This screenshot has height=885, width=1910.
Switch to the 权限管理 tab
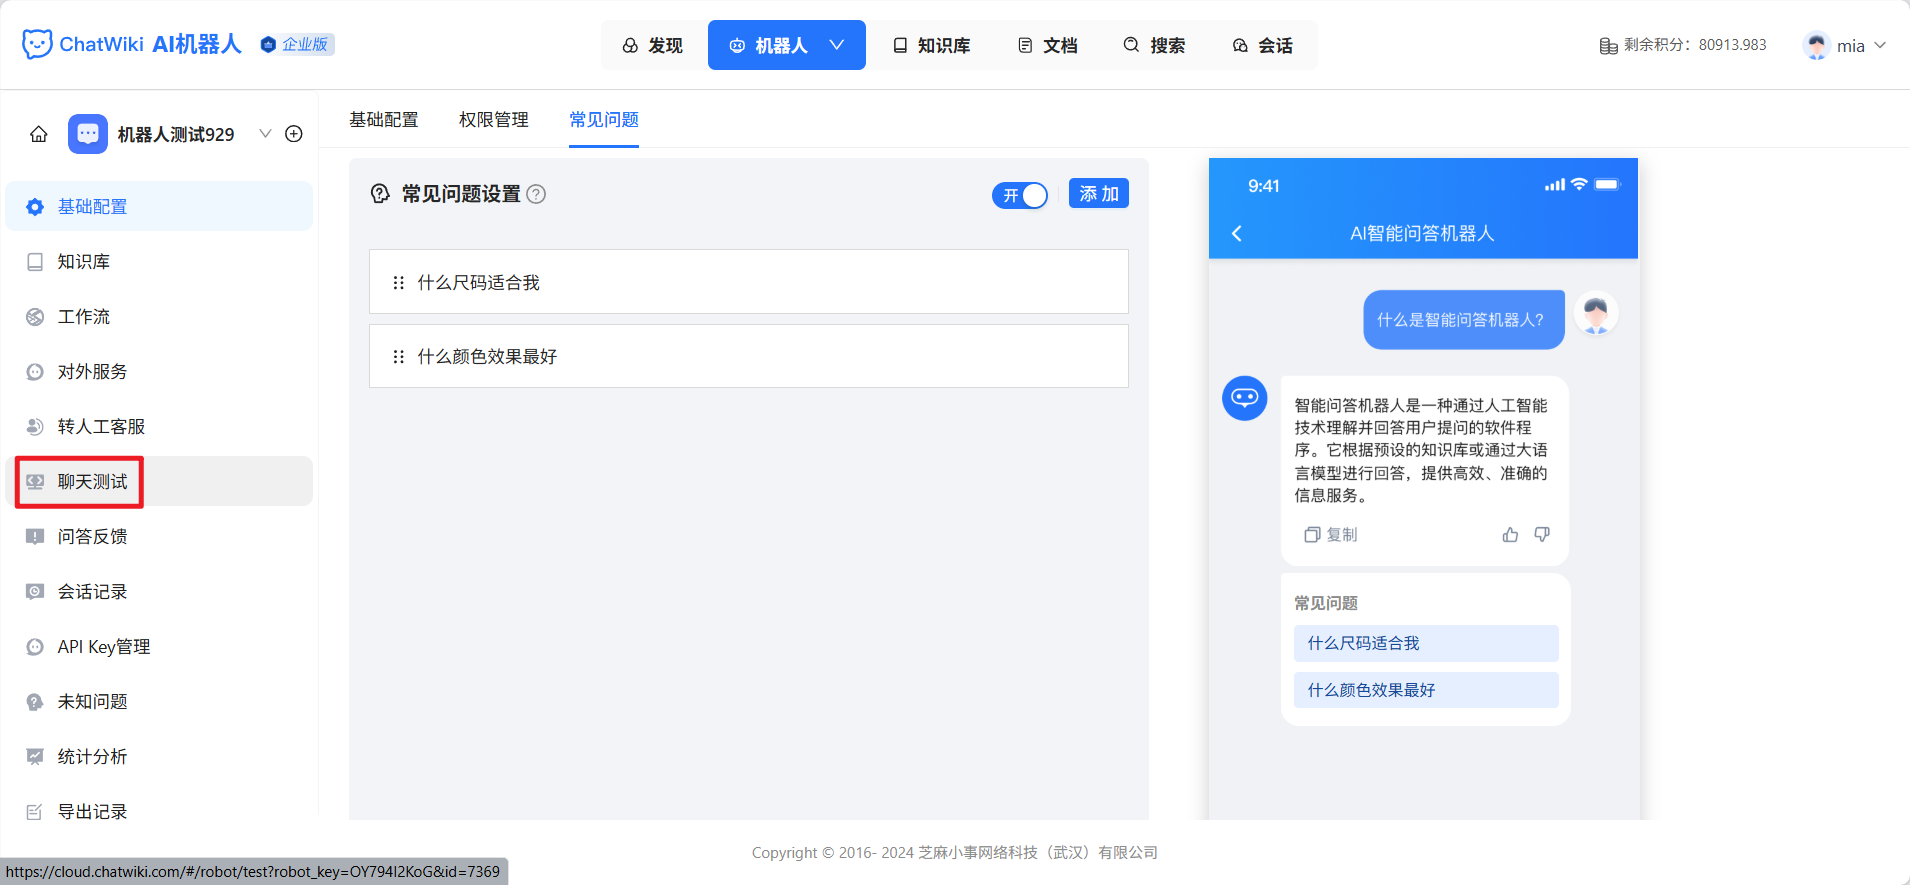(x=494, y=120)
